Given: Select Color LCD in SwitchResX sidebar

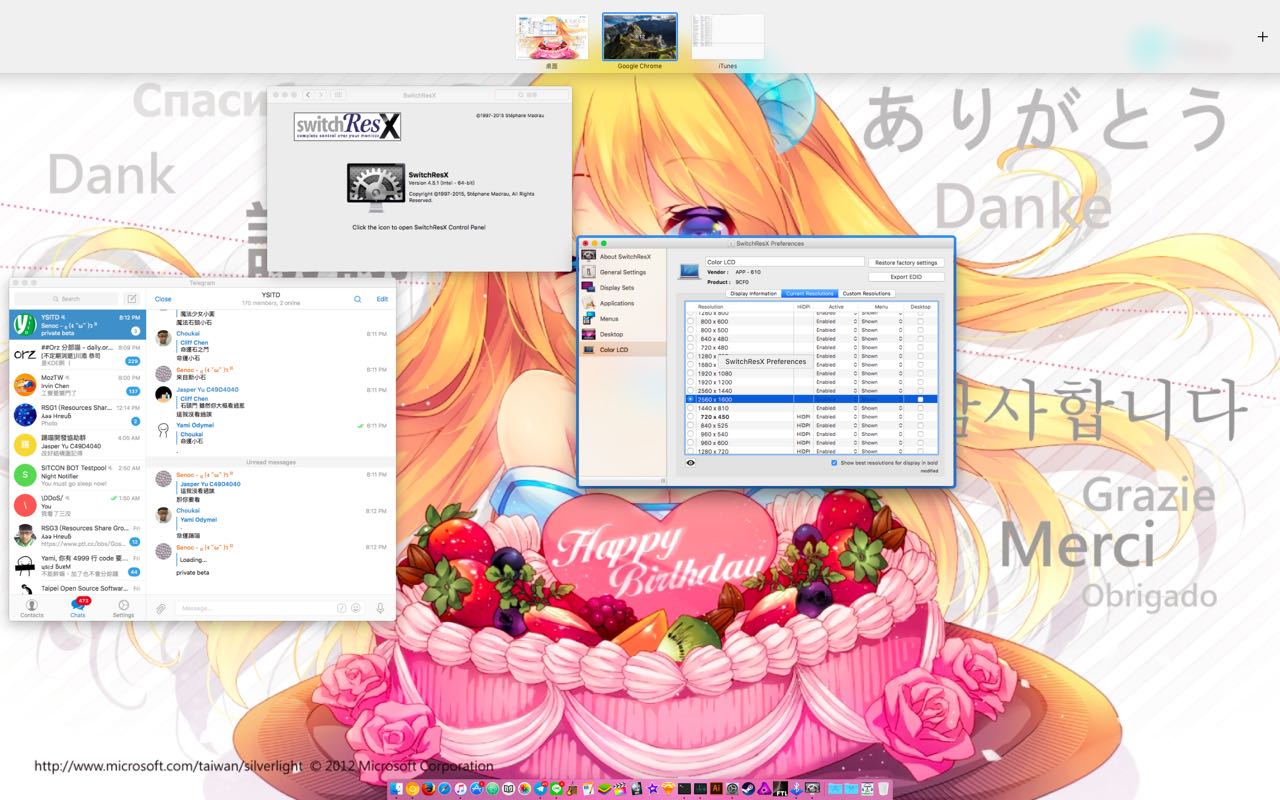Looking at the screenshot, I should pyautogui.click(x=623, y=350).
